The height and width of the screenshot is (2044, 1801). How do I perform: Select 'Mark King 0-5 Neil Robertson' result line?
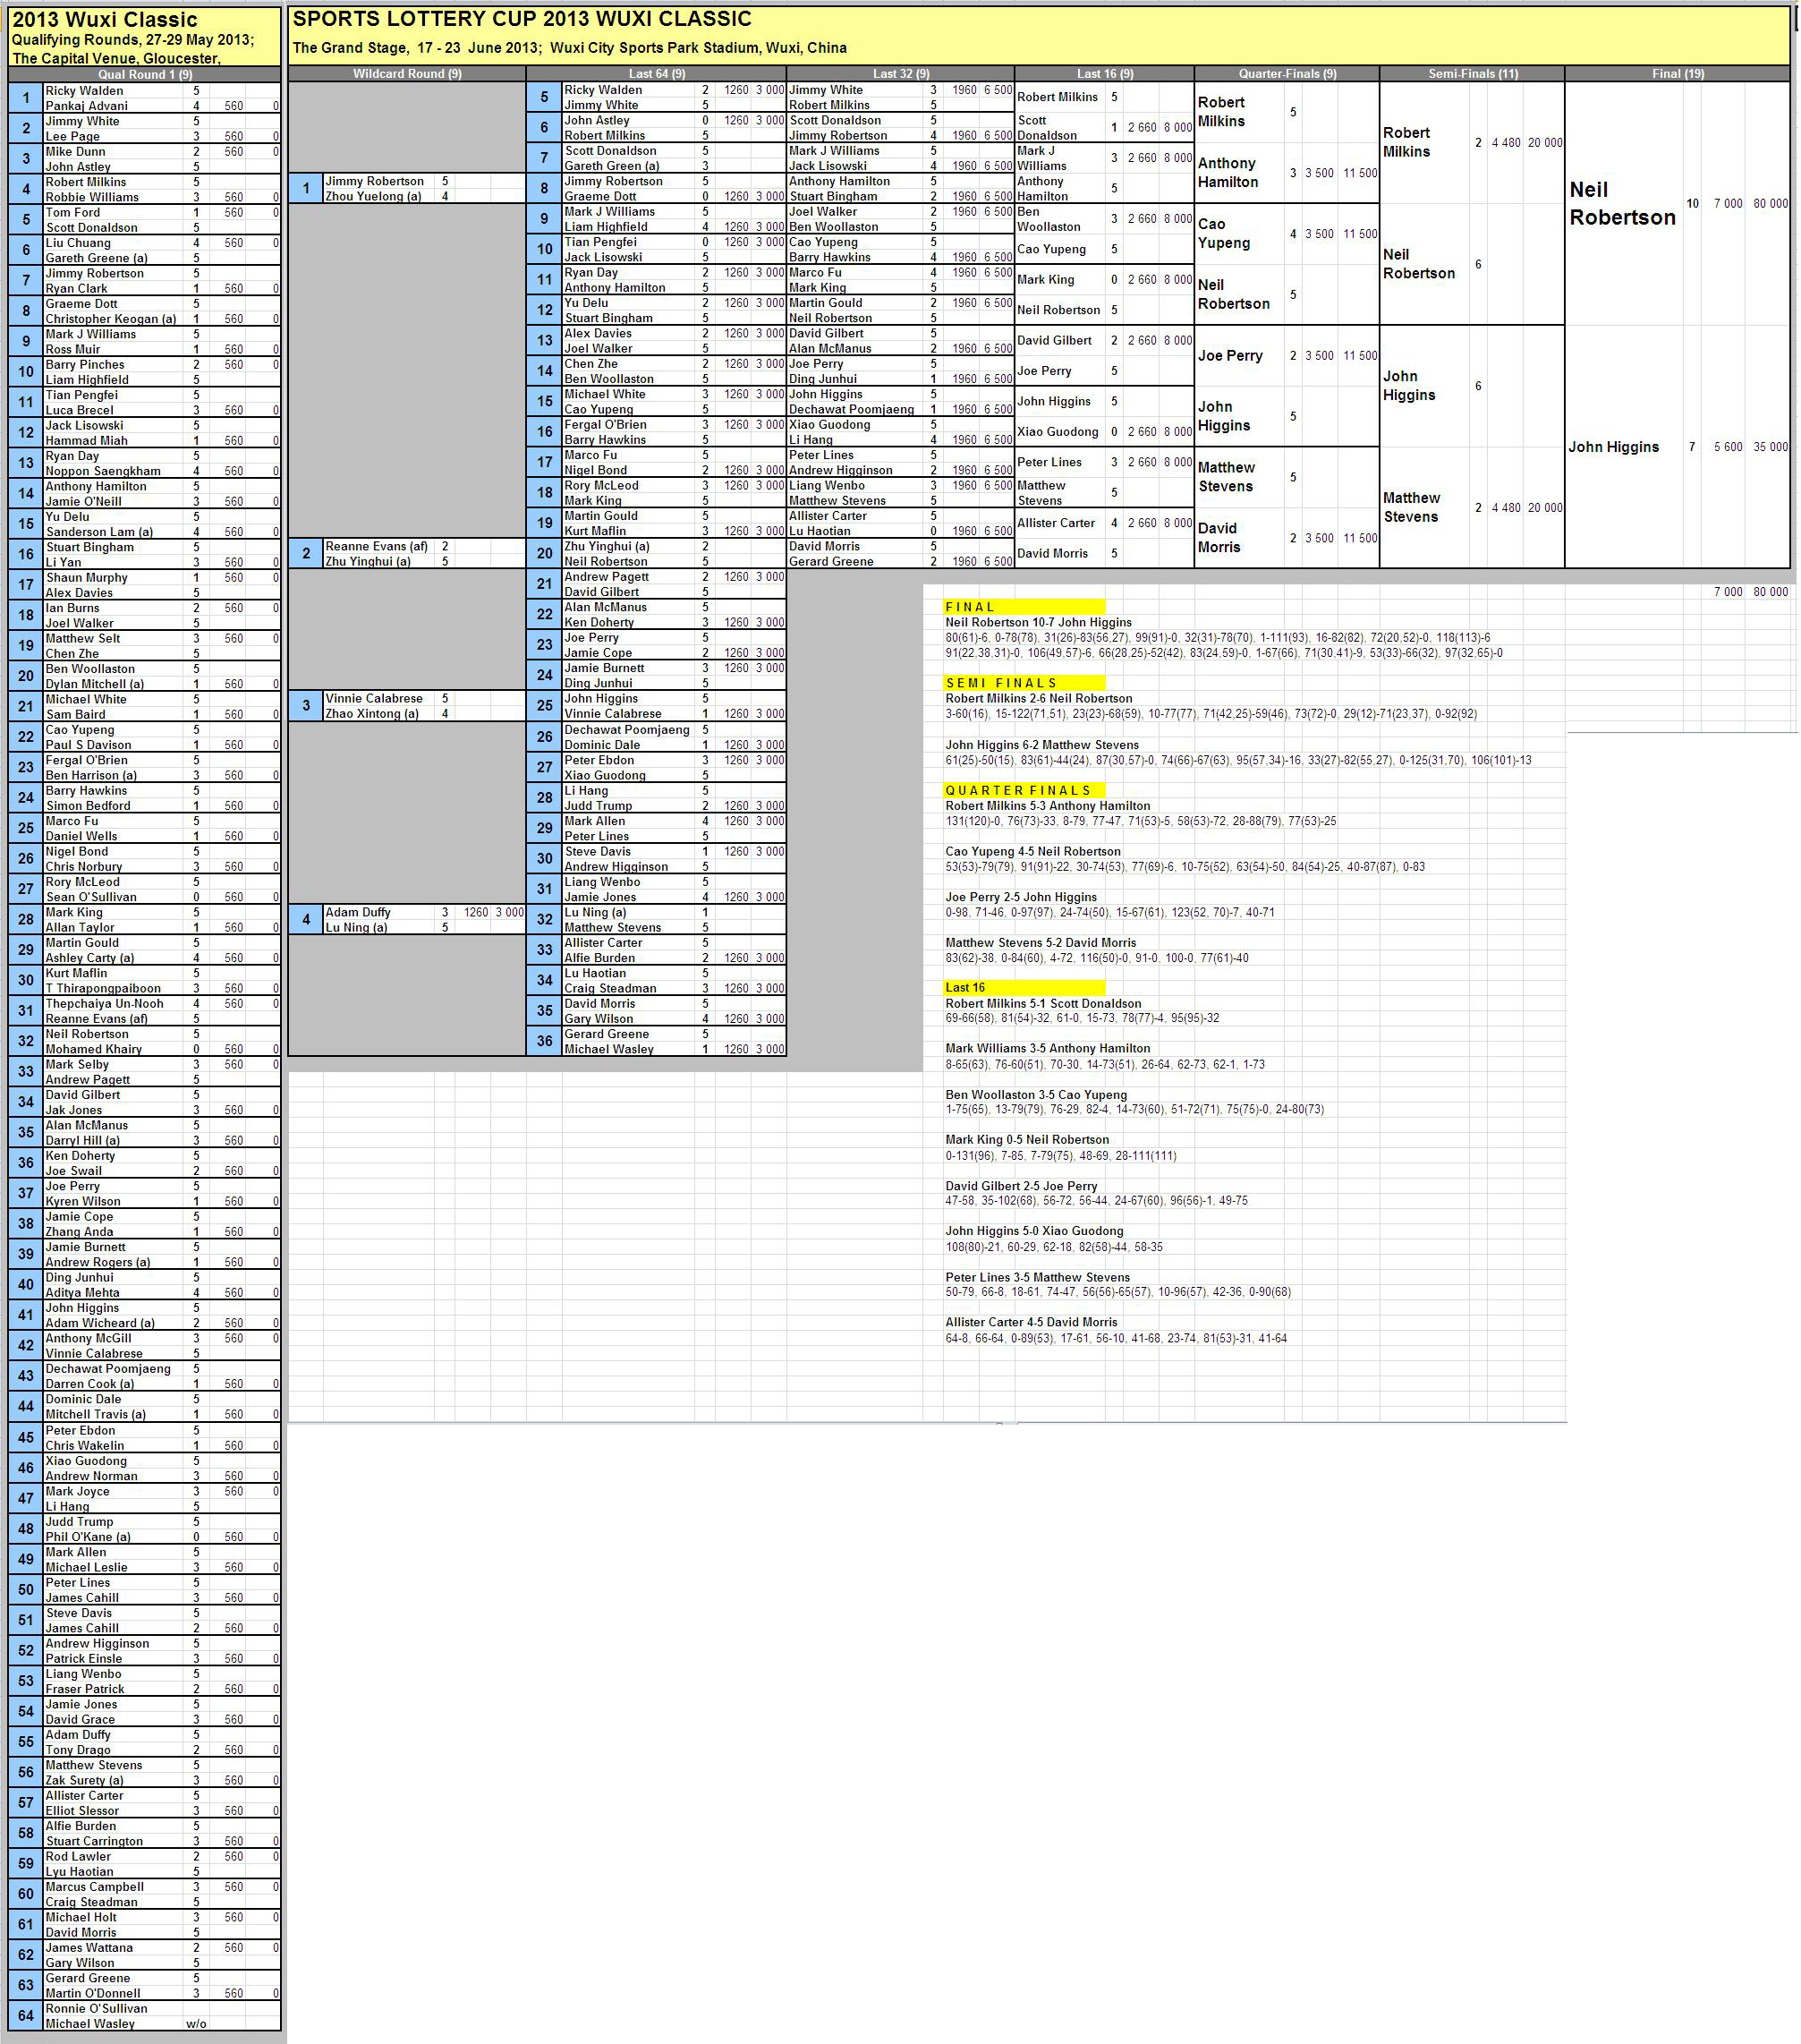point(1027,1139)
